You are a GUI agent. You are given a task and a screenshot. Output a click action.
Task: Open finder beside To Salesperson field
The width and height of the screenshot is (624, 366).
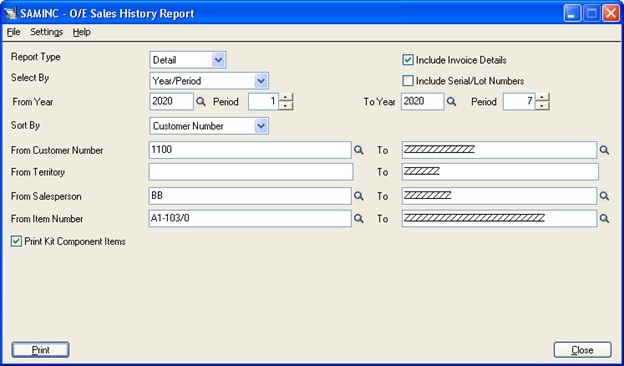coord(604,196)
